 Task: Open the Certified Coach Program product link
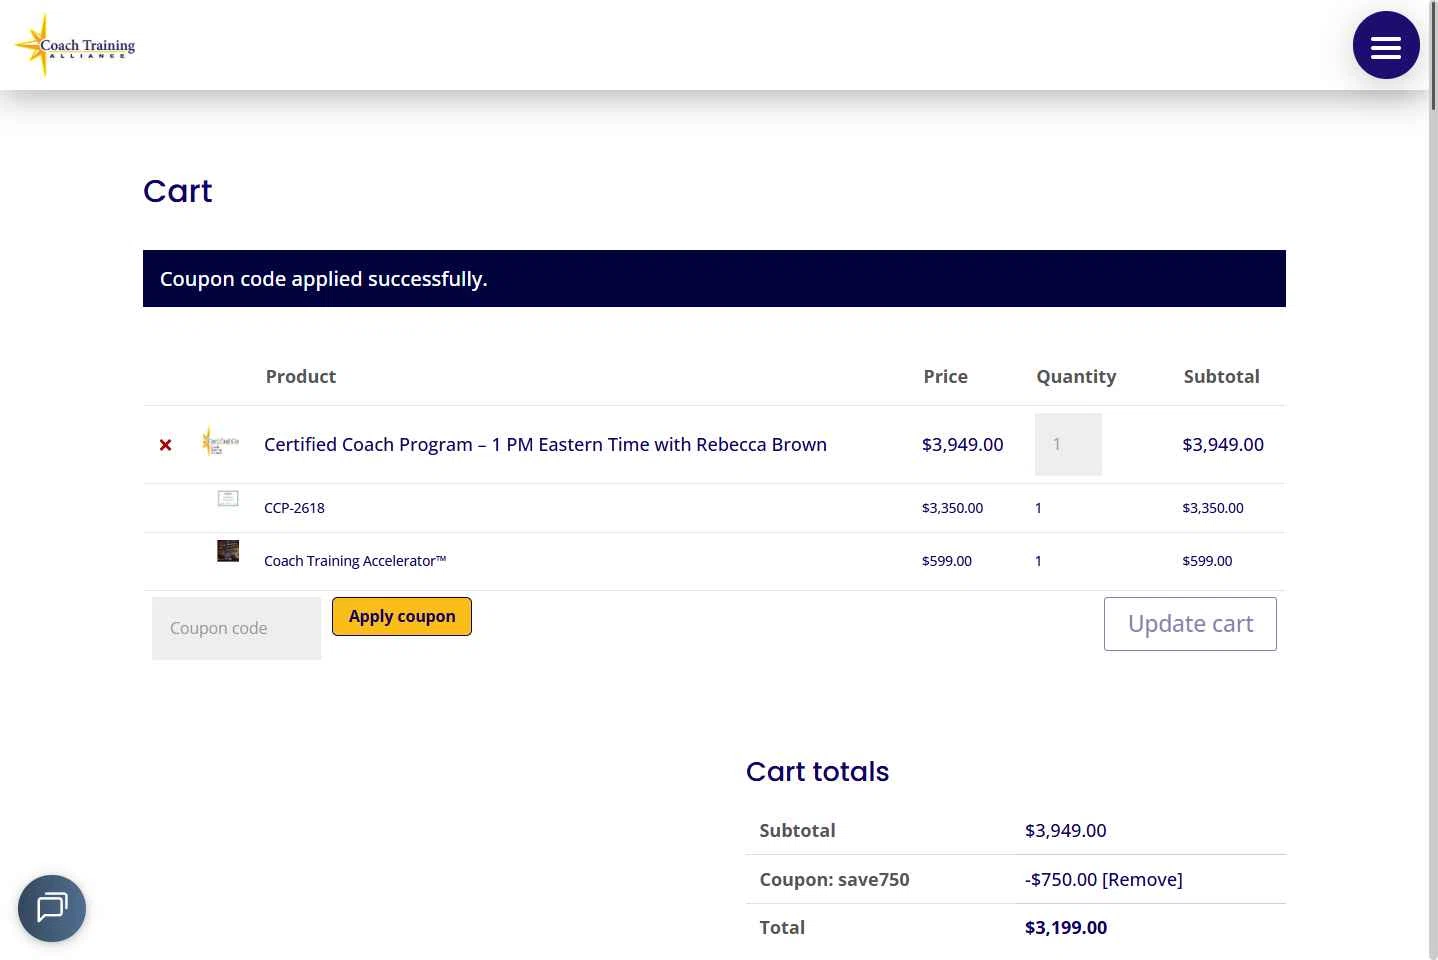click(545, 445)
